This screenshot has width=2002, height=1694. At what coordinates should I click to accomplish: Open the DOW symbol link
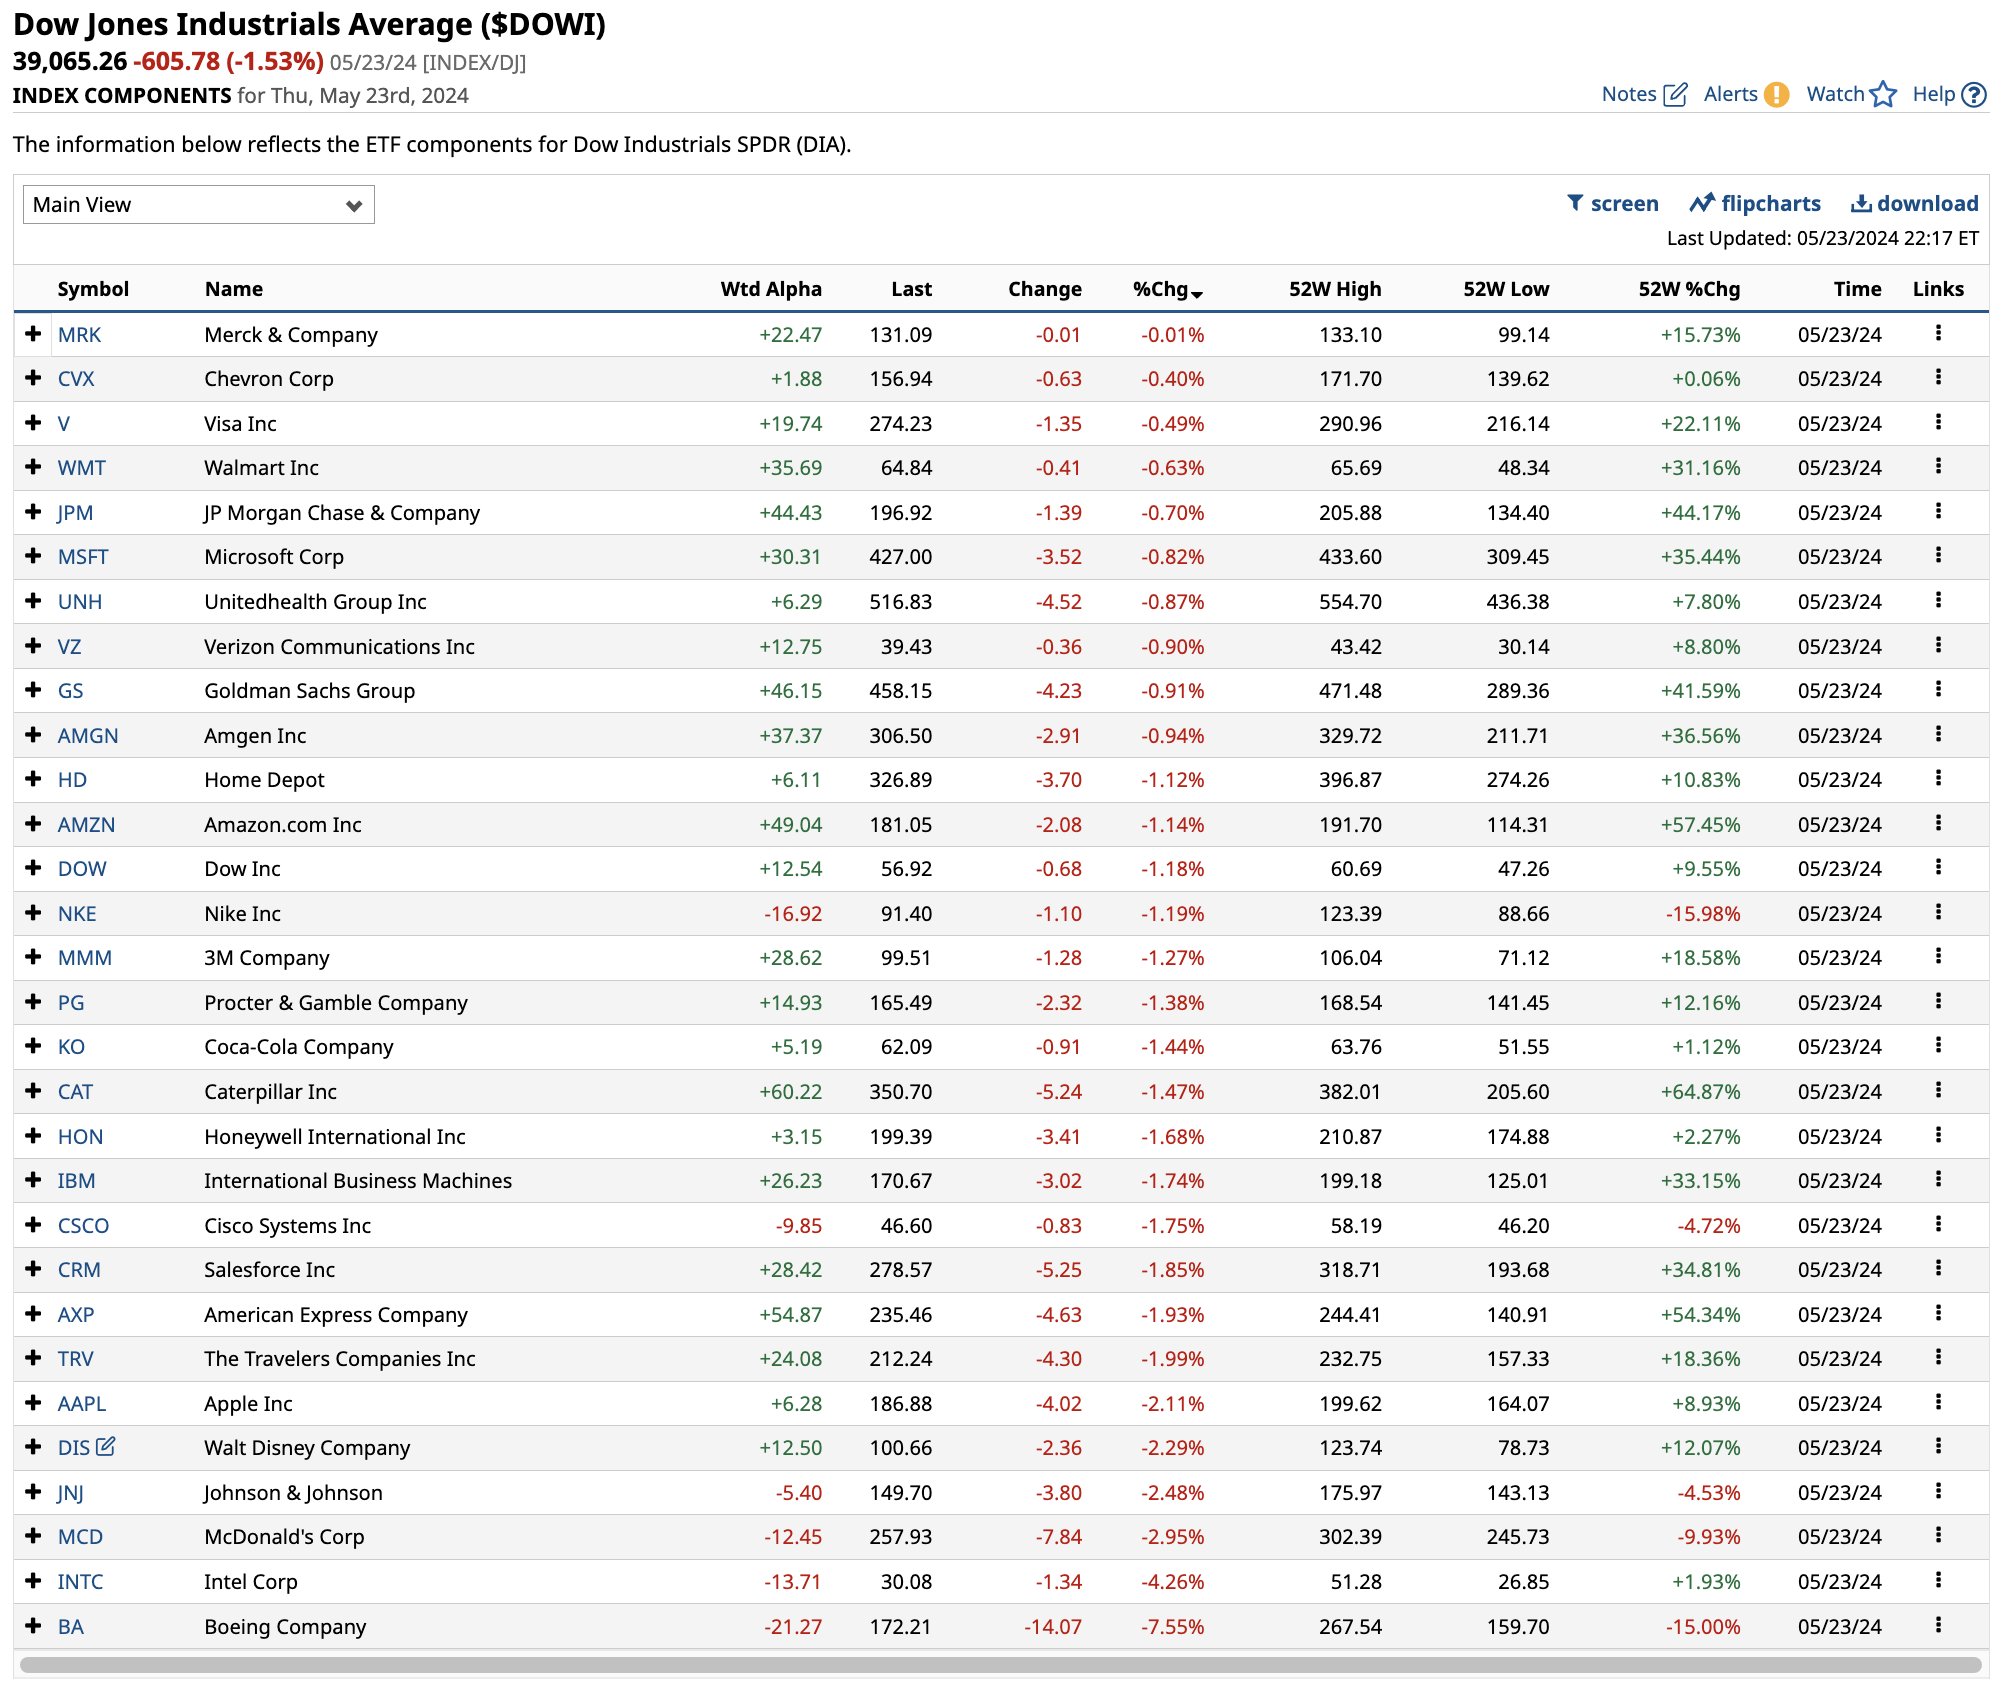[82, 869]
